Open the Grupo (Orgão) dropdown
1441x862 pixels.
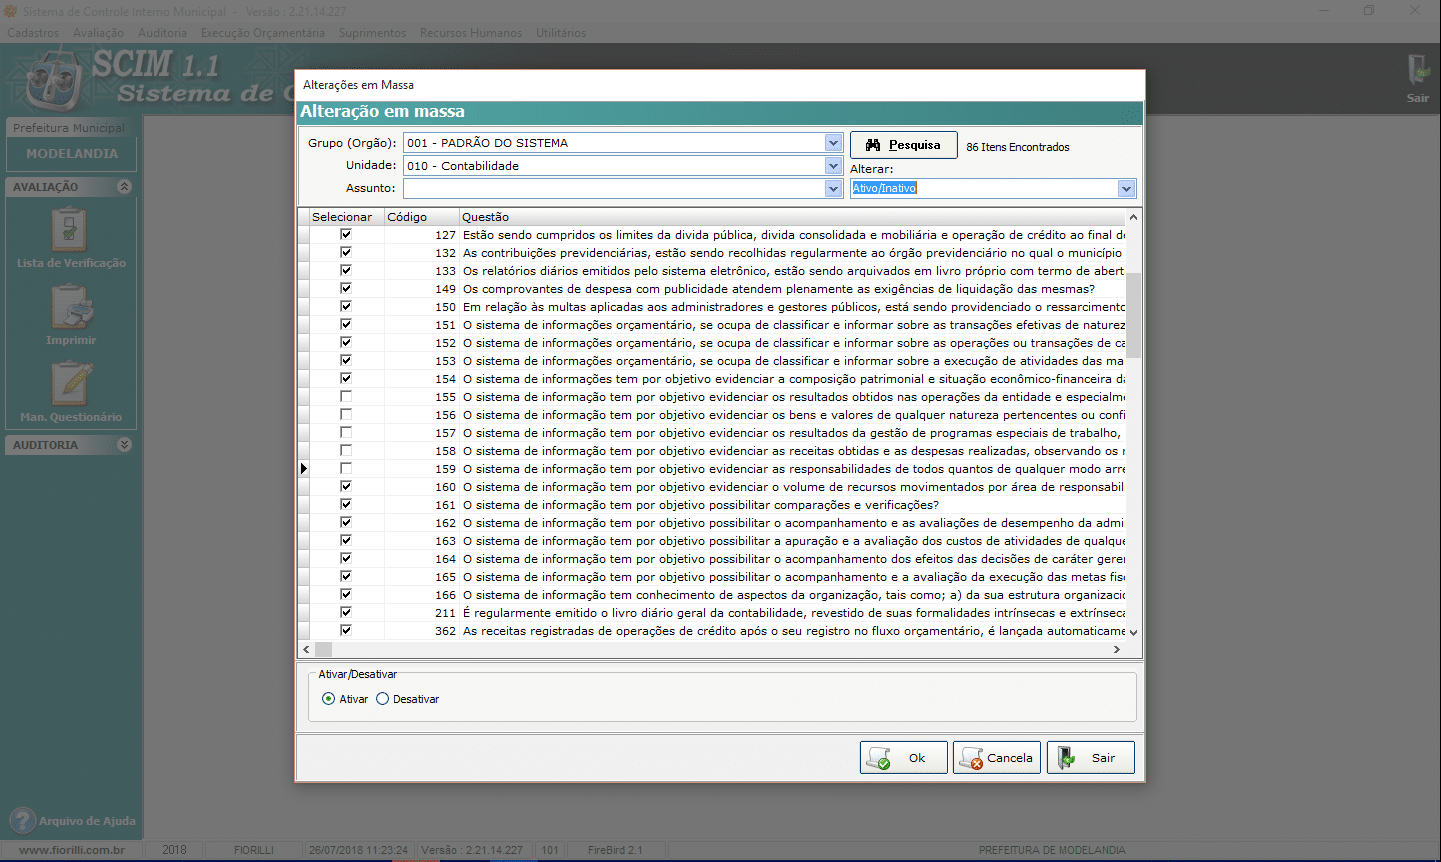(833, 143)
